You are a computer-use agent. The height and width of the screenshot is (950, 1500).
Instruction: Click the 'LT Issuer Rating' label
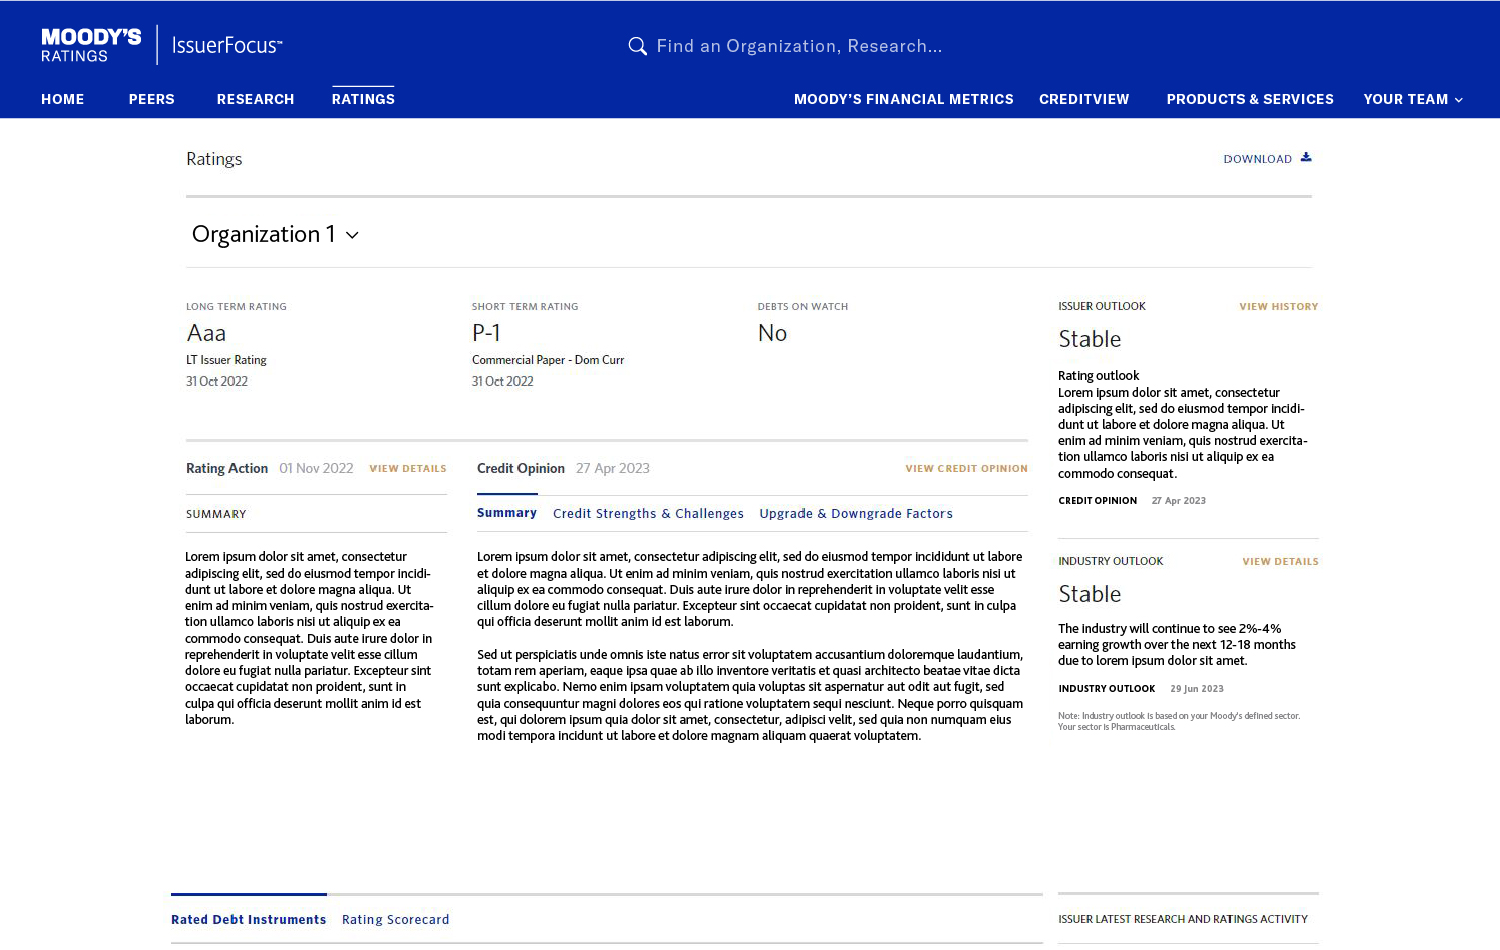(x=226, y=360)
